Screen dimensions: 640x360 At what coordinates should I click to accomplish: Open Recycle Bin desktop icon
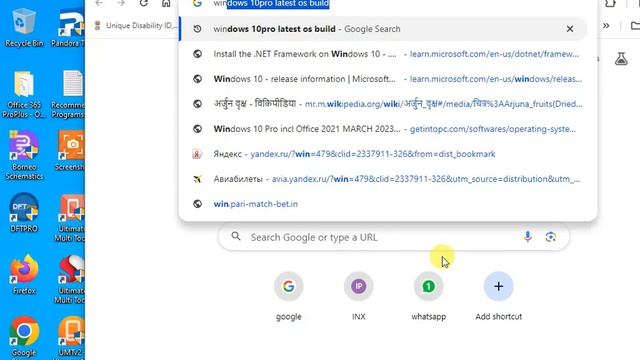[x=24, y=28]
